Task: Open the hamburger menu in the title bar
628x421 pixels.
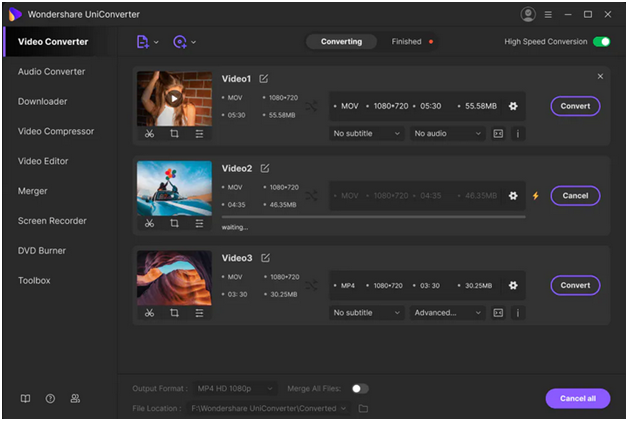Action: click(x=548, y=14)
